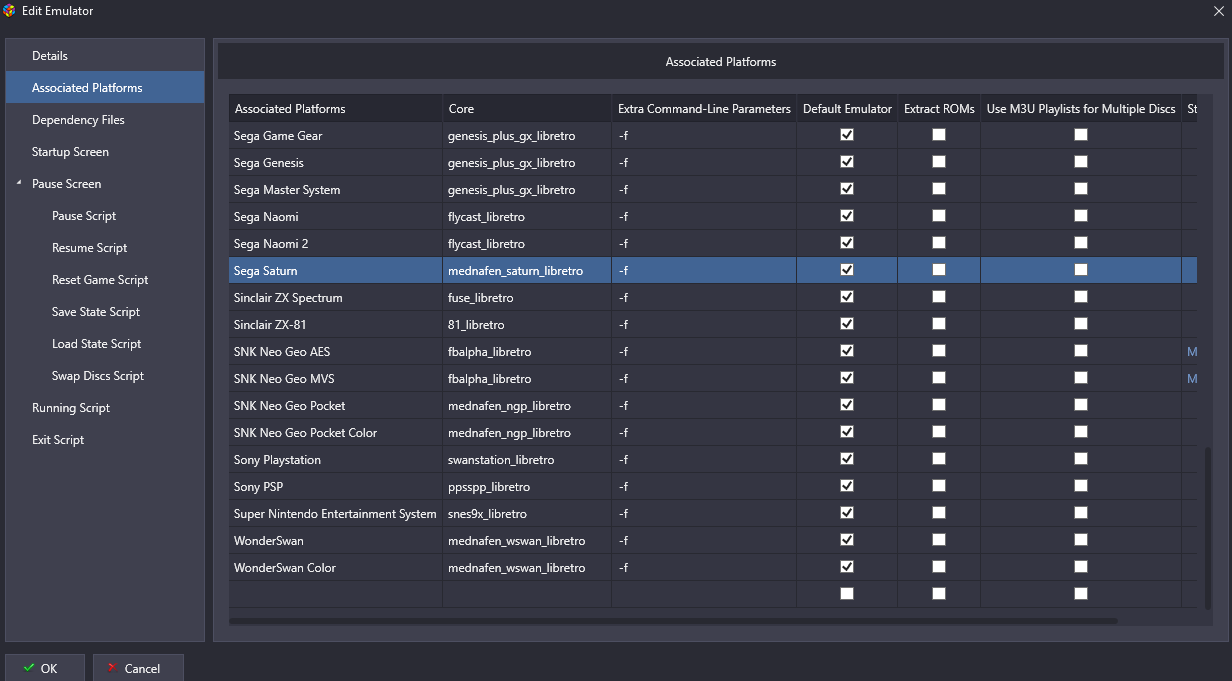Uncheck Default Emulator for WonderSwan Color
1232x681 pixels.
click(x=847, y=567)
